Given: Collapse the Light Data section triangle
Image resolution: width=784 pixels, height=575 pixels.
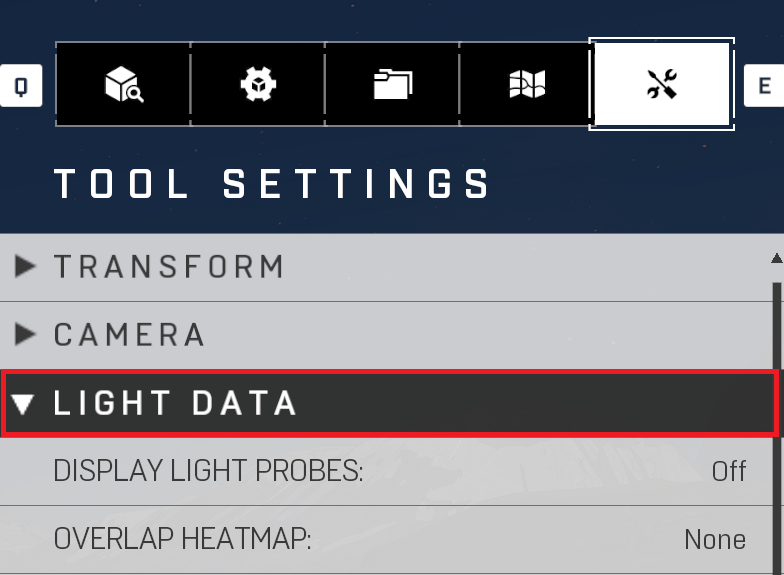Looking at the screenshot, I should [23, 404].
